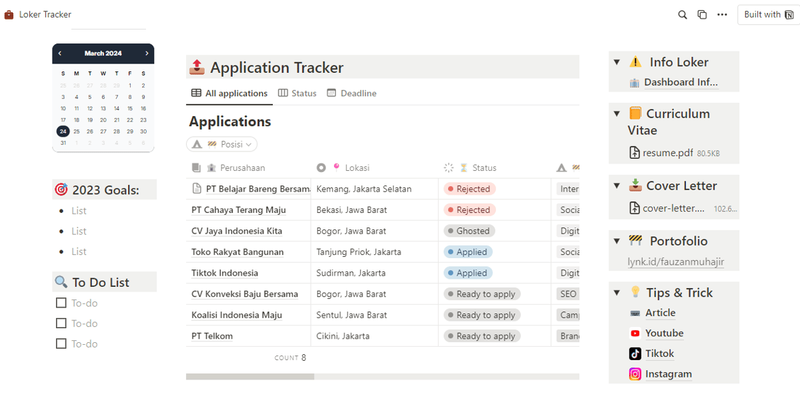Click the warning icon beside Info Loker
Viewport: 800px width, 401px height.
[635, 62]
